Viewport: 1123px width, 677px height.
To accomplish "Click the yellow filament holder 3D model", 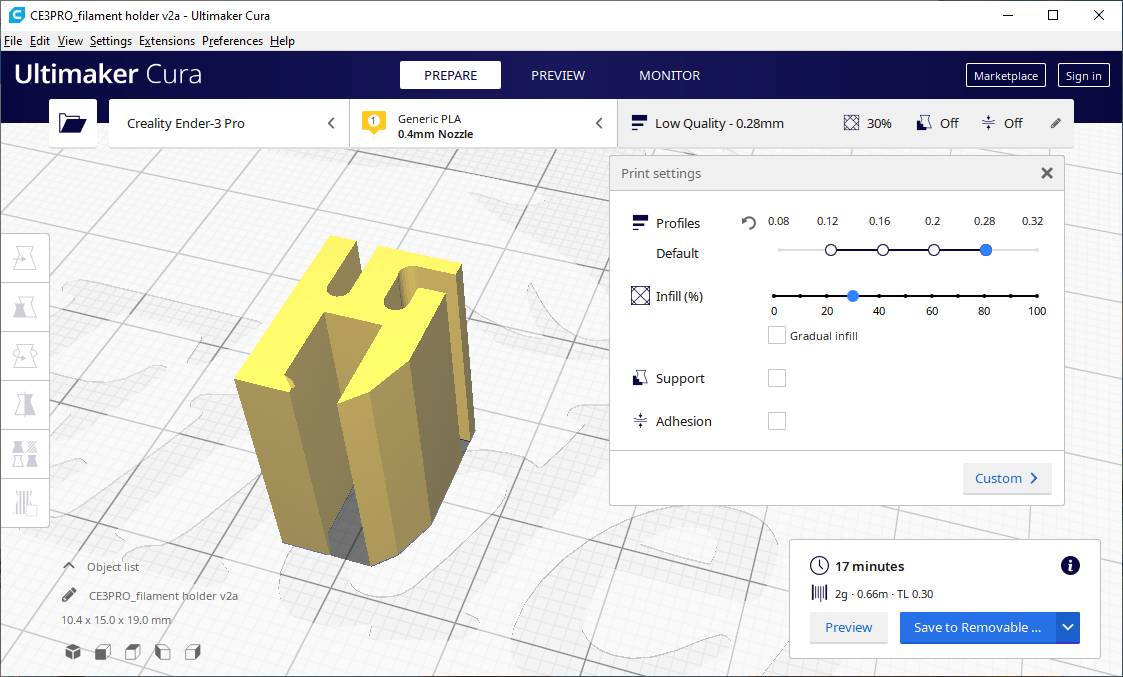I will [358, 401].
